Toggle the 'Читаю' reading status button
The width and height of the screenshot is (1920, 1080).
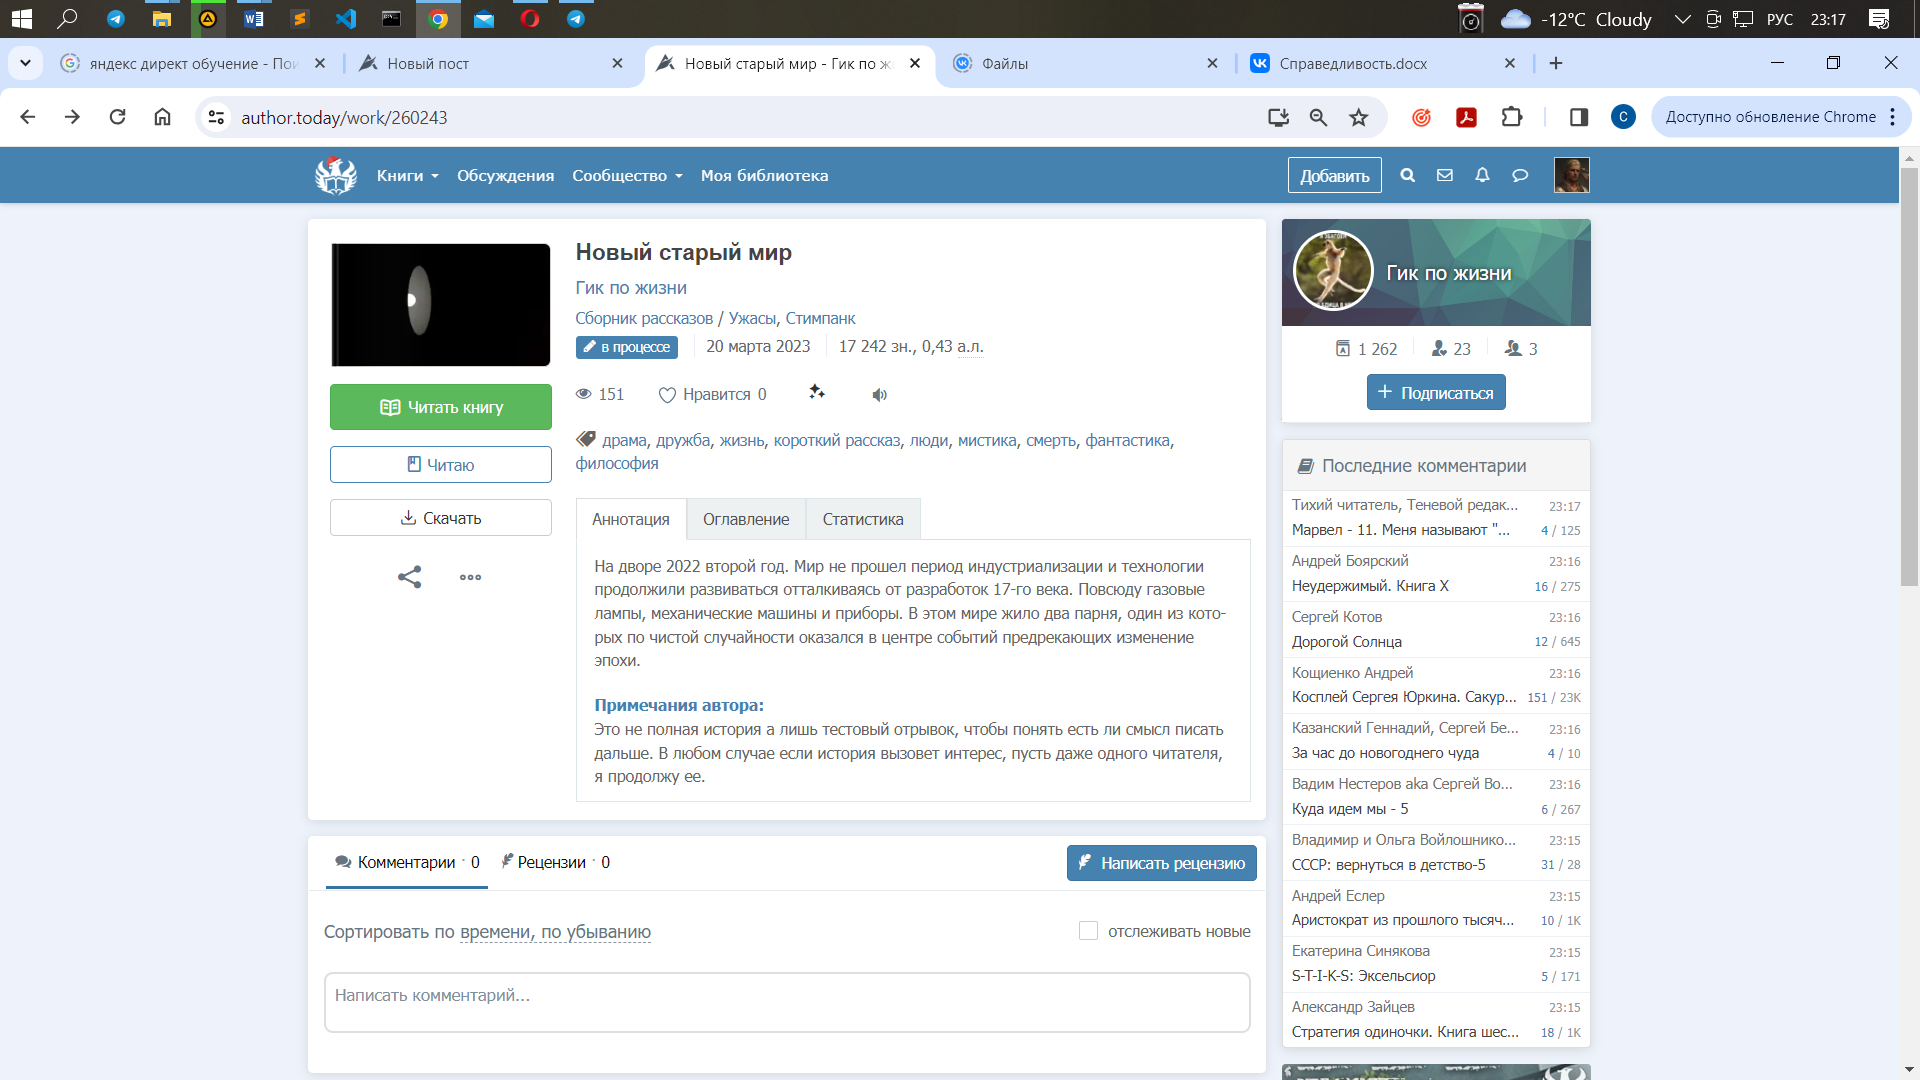440,465
